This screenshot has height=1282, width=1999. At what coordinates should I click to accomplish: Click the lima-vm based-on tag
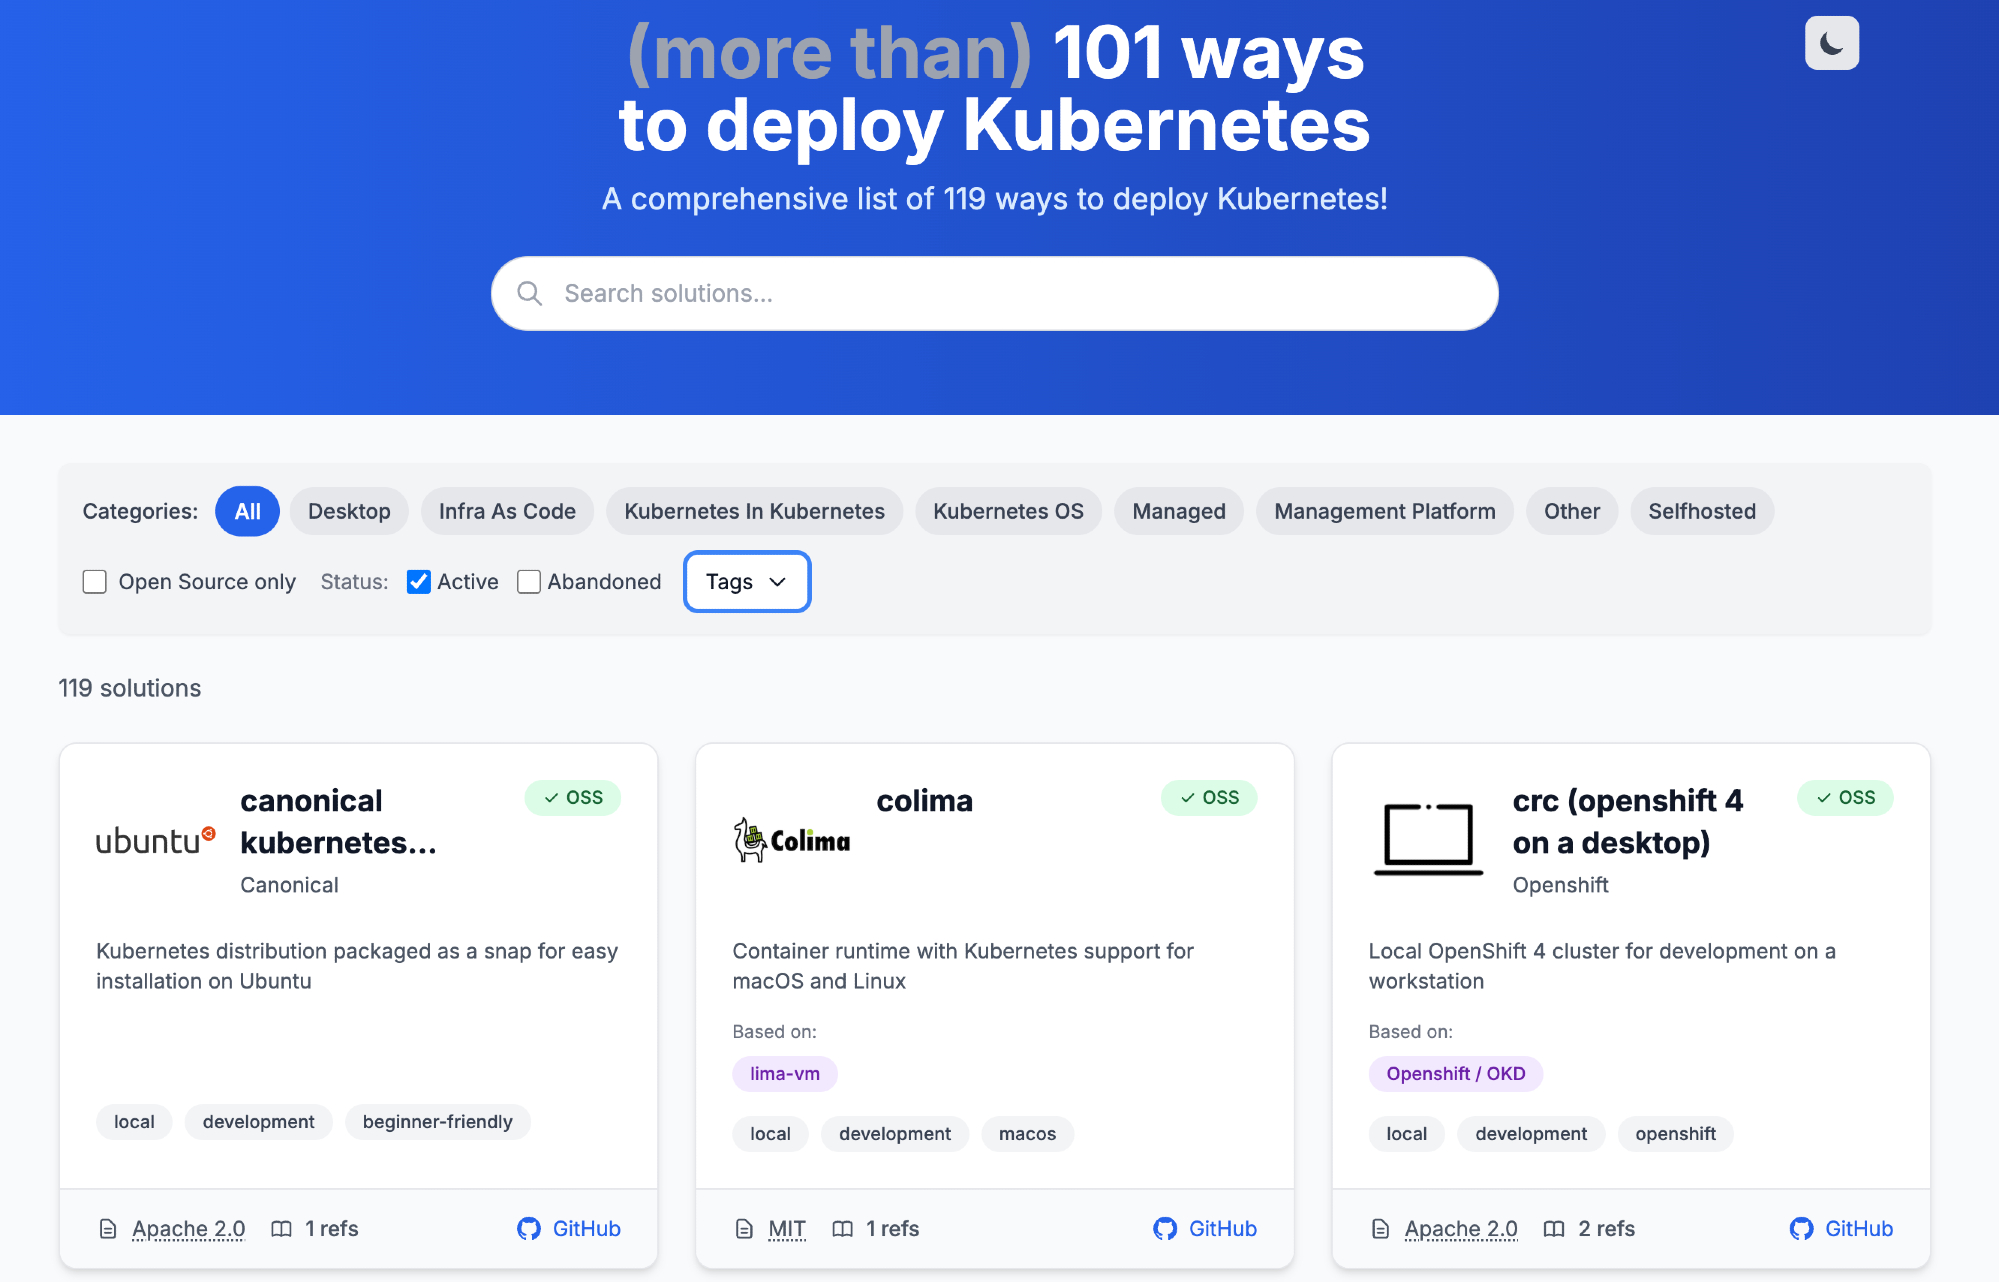pyautogui.click(x=784, y=1073)
